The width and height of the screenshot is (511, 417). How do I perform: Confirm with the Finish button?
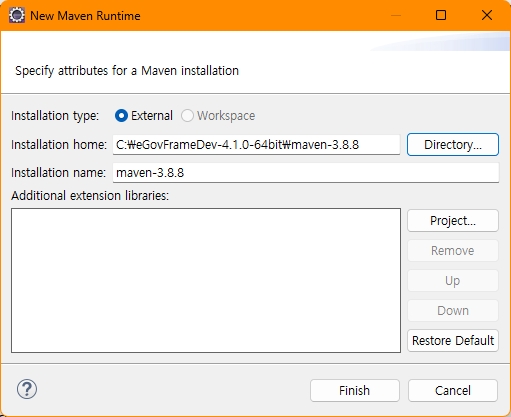click(x=355, y=390)
